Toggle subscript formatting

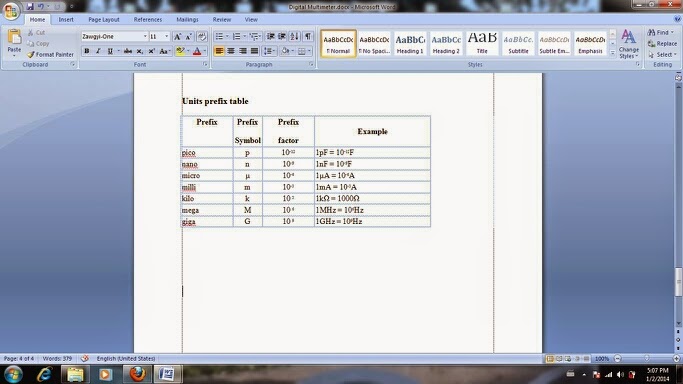(139, 51)
